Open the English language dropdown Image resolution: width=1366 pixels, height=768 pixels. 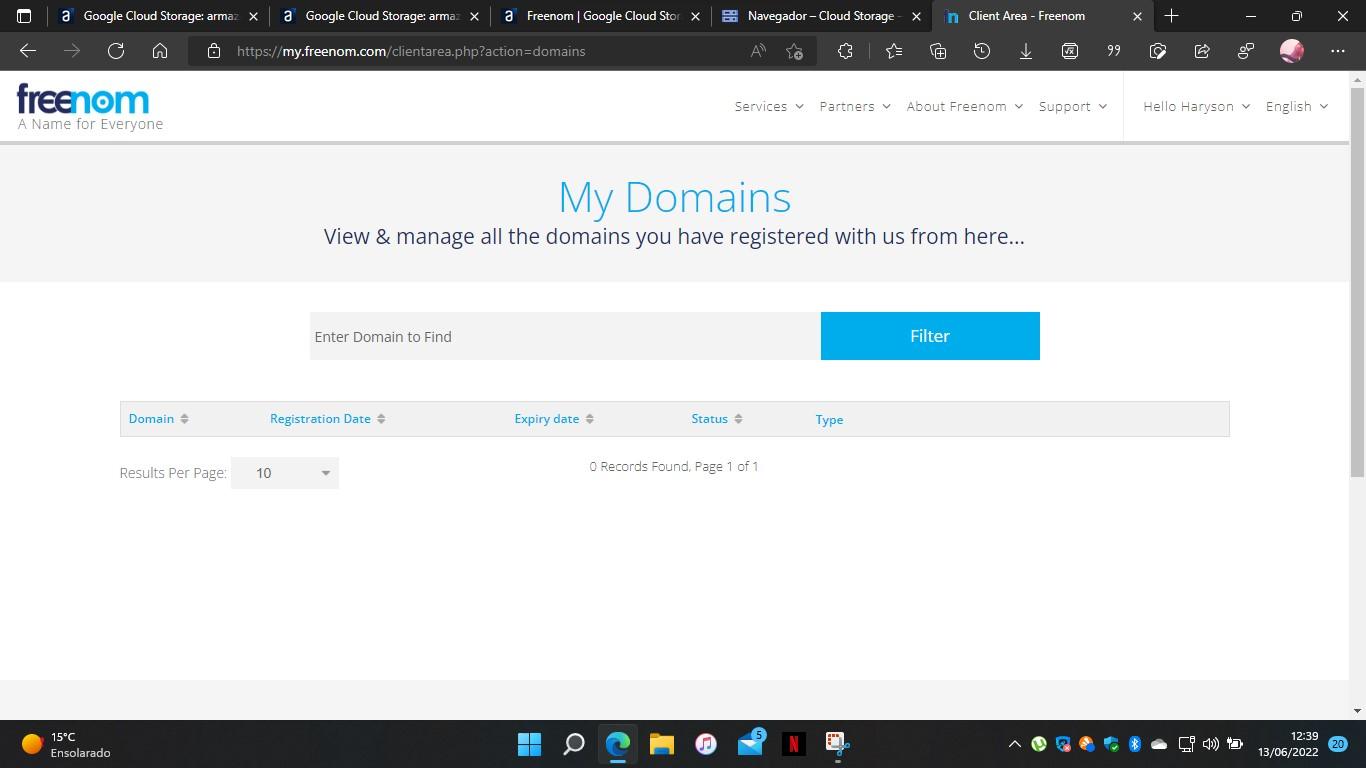pyautogui.click(x=1297, y=106)
